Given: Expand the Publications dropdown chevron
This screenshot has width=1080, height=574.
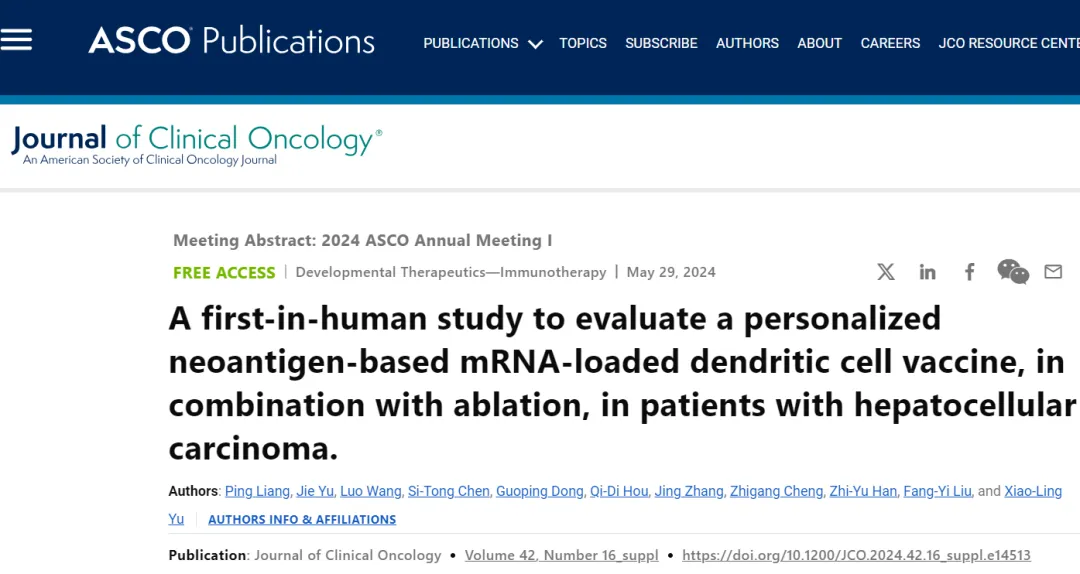Looking at the screenshot, I should click(535, 44).
